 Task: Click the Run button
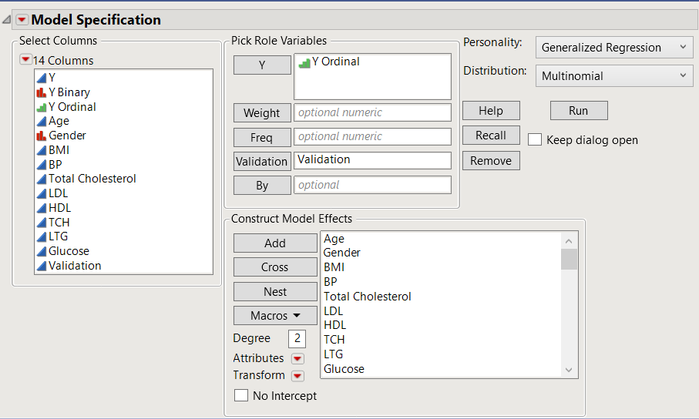578,110
